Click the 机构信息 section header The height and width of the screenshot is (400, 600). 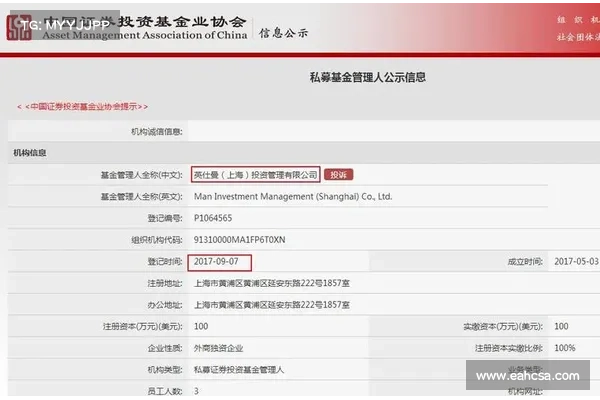tap(30, 153)
